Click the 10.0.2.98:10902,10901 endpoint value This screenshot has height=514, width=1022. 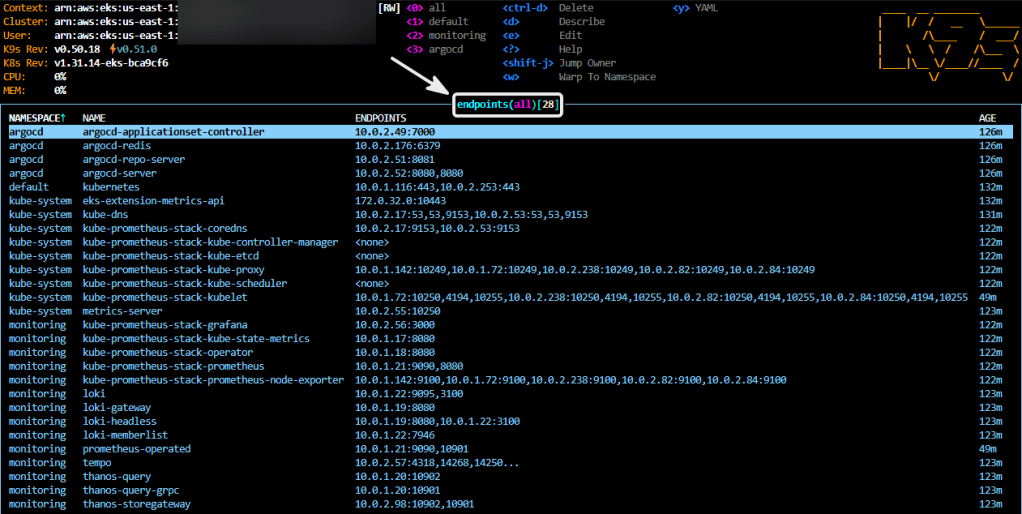415,504
